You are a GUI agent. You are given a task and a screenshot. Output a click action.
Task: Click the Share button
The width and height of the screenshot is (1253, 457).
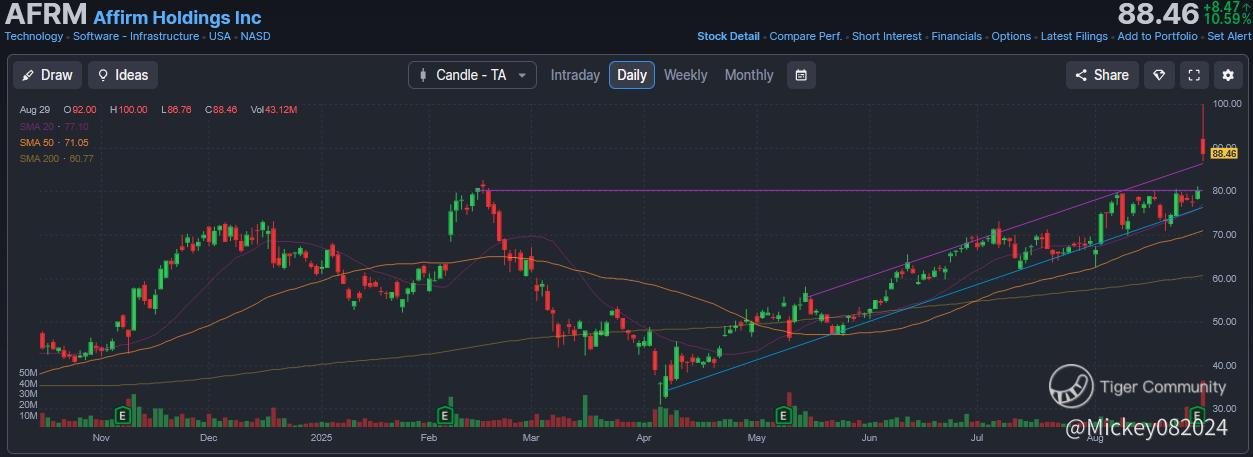[1102, 75]
